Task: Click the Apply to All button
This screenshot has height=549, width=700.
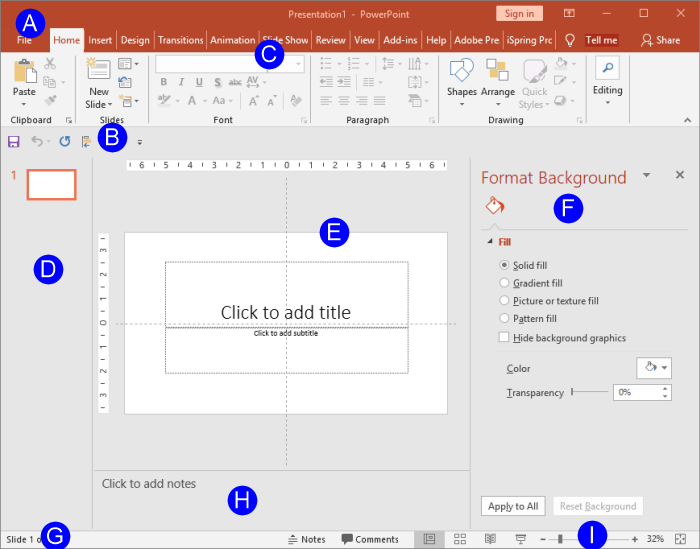Action: [515, 506]
